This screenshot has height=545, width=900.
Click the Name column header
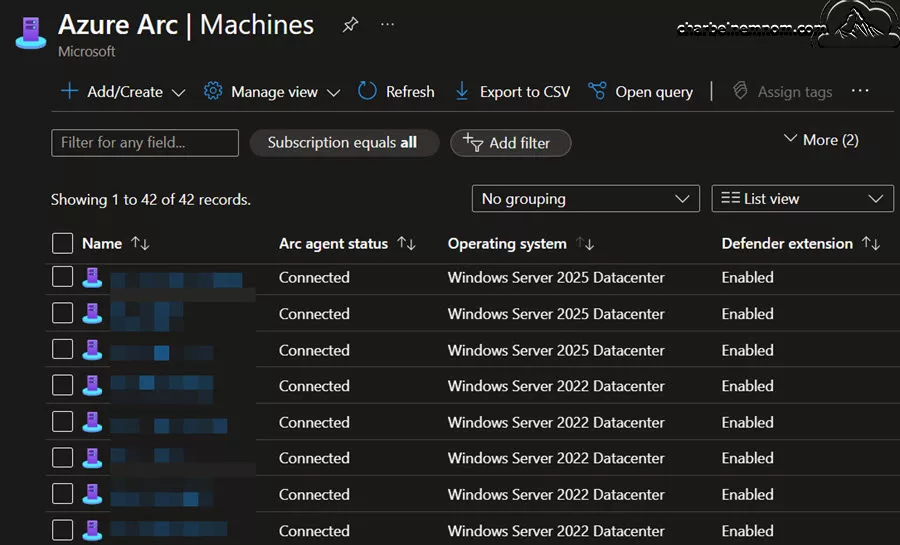click(102, 244)
